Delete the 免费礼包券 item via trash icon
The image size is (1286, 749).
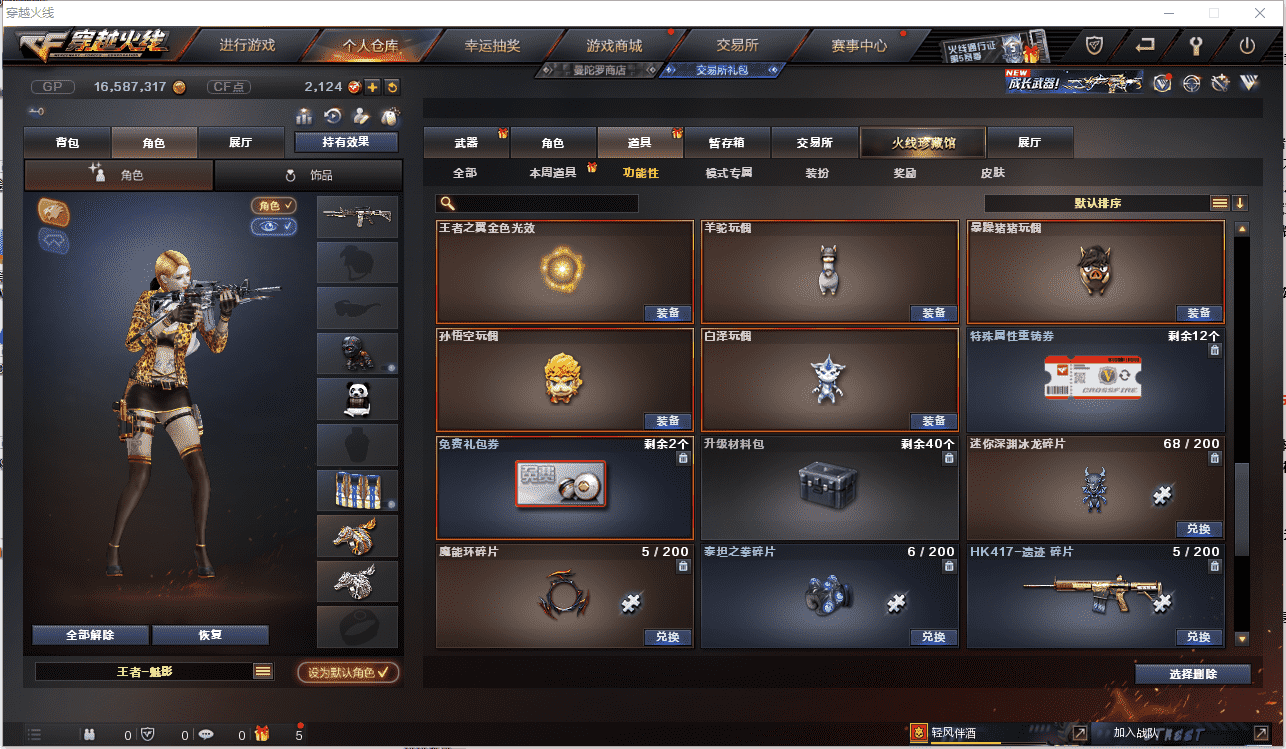click(683, 458)
